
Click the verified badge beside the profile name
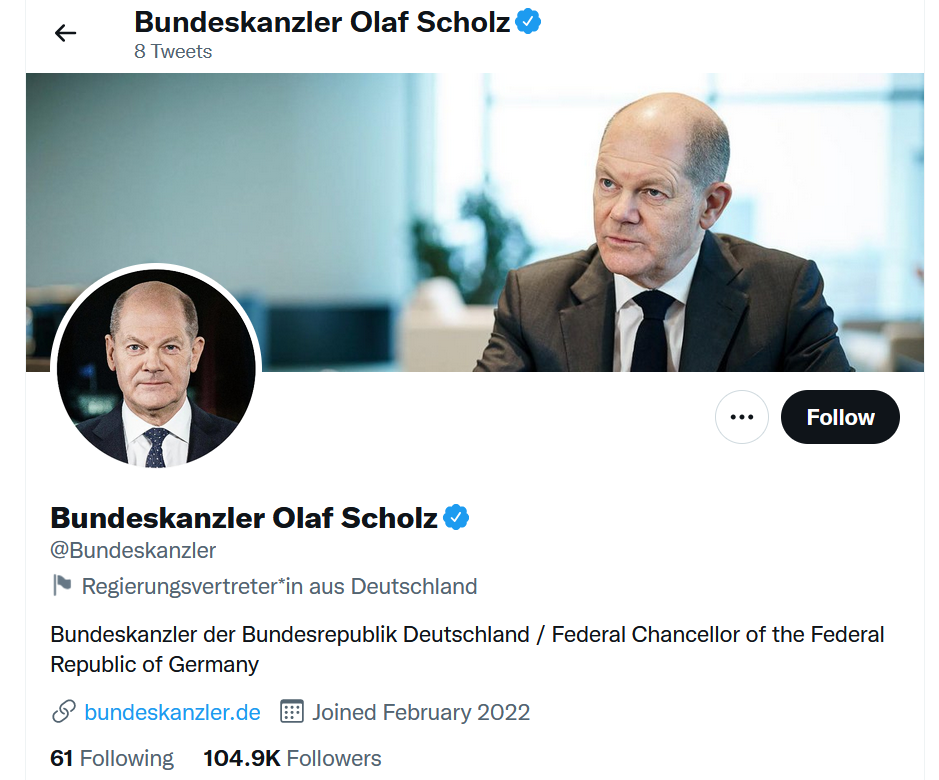point(456,518)
